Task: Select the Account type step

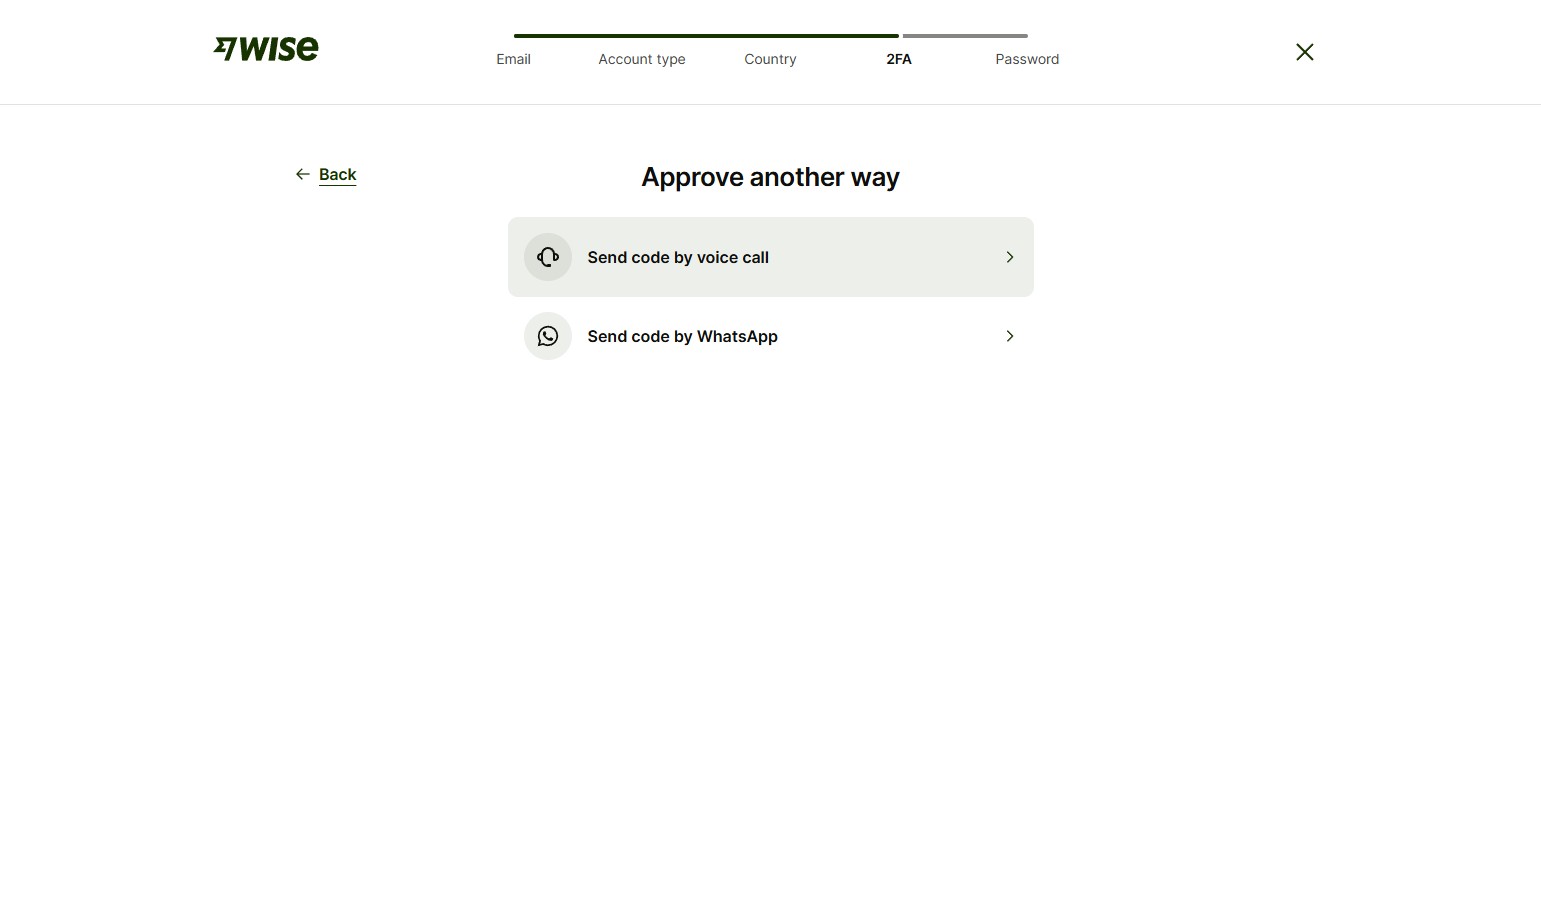Action: click(x=642, y=59)
